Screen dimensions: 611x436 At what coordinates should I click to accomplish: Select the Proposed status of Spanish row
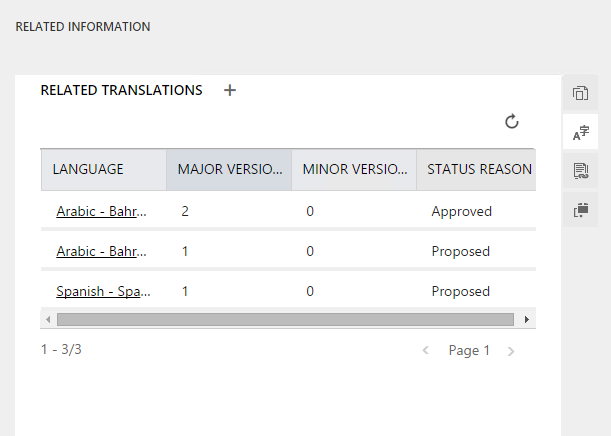pos(460,292)
